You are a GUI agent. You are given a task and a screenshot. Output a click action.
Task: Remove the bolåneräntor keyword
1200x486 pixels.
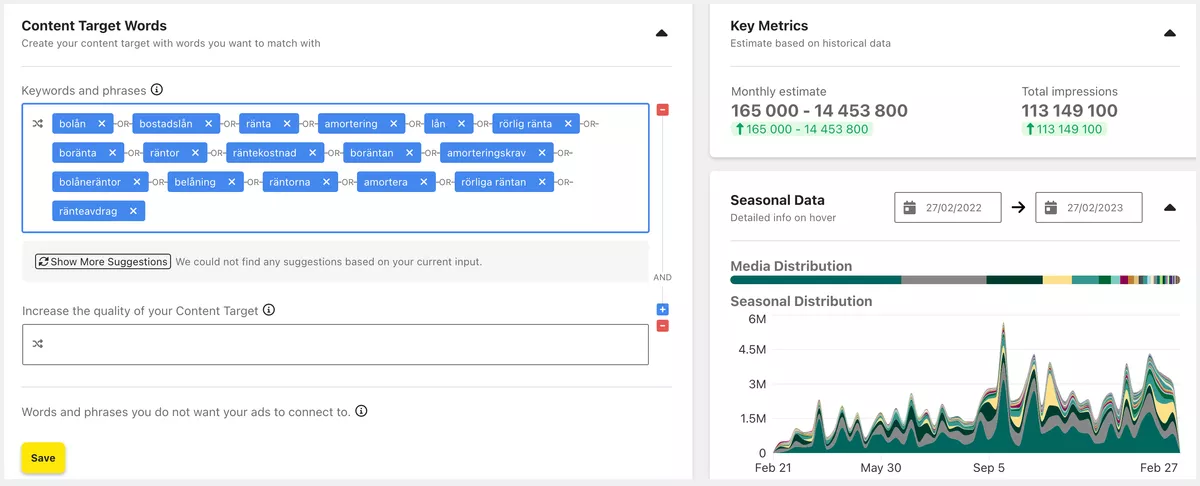click(136, 182)
